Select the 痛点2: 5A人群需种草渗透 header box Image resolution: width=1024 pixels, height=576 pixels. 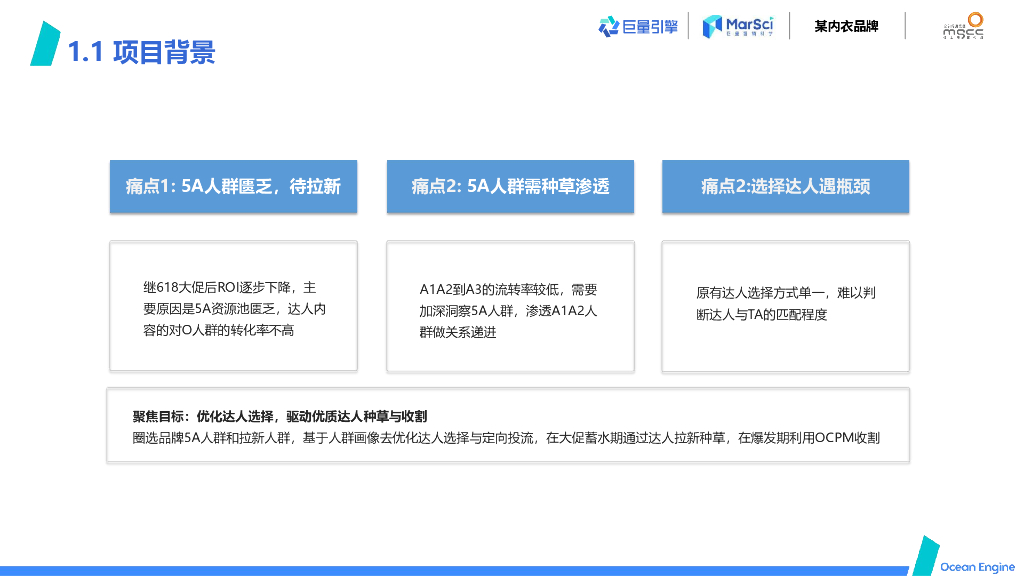(x=510, y=186)
